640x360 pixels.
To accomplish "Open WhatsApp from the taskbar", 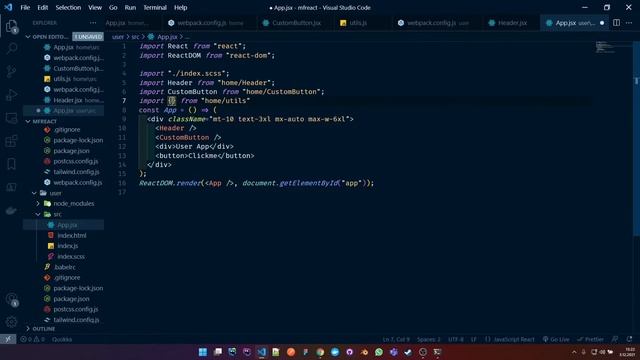I will click(x=379, y=352).
